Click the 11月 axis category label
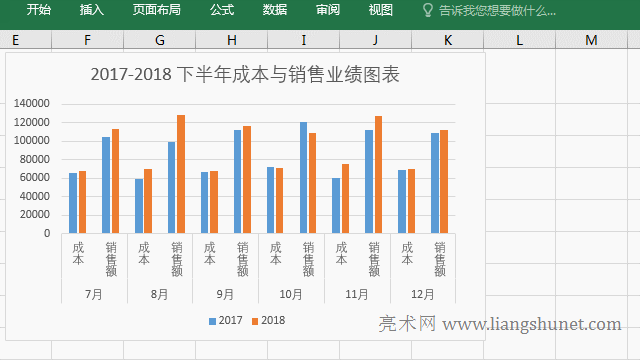 357,294
